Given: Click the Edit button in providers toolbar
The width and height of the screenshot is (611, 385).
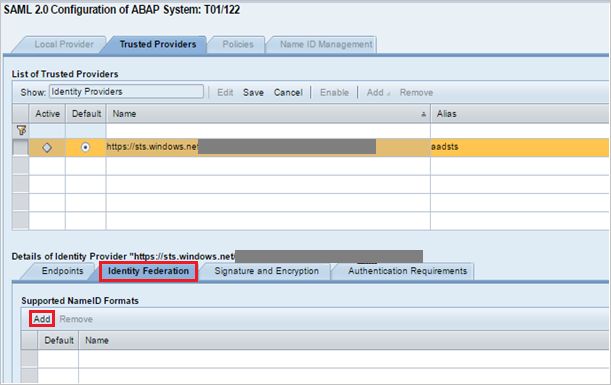Looking at the screenshot, I should click(225, 93).
